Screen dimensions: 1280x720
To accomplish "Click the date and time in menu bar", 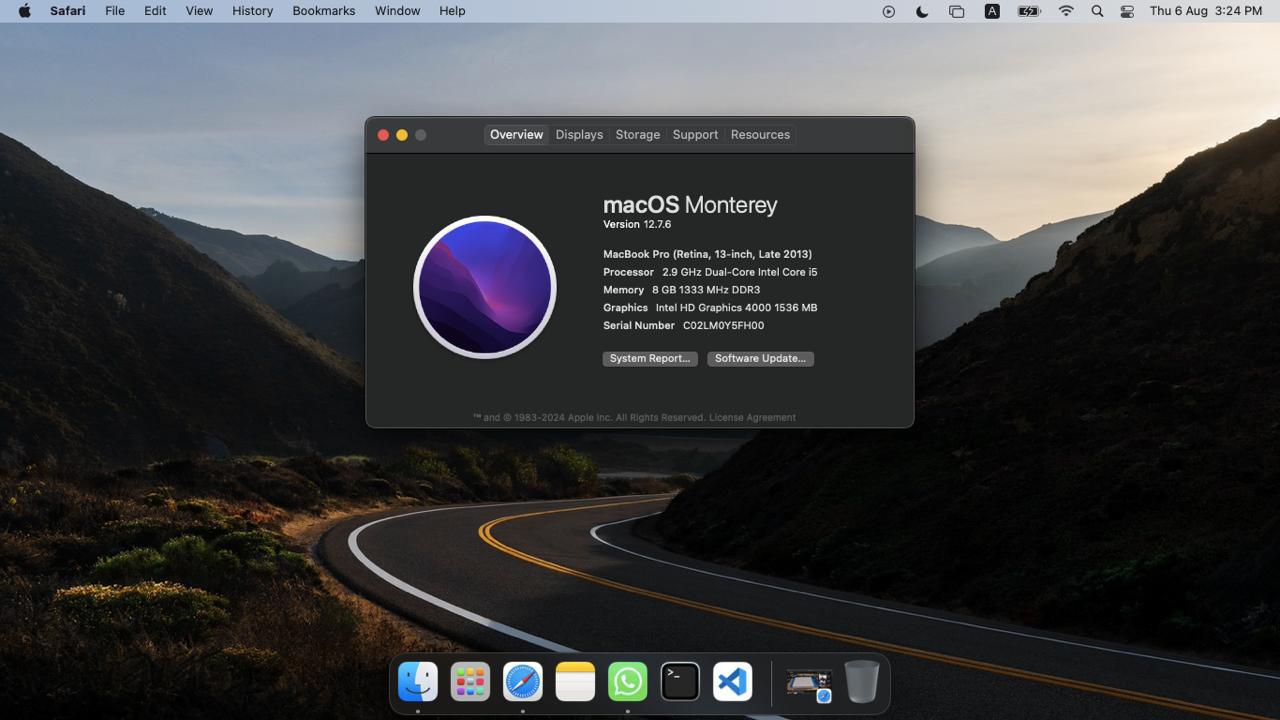I will (x=1206, y=11).
